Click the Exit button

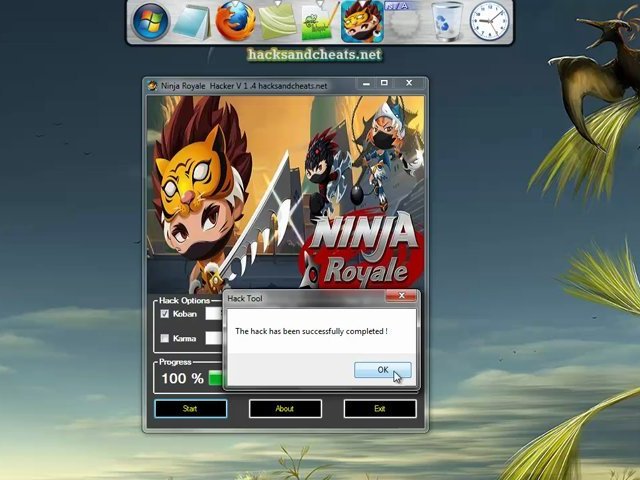pos(379,408)
